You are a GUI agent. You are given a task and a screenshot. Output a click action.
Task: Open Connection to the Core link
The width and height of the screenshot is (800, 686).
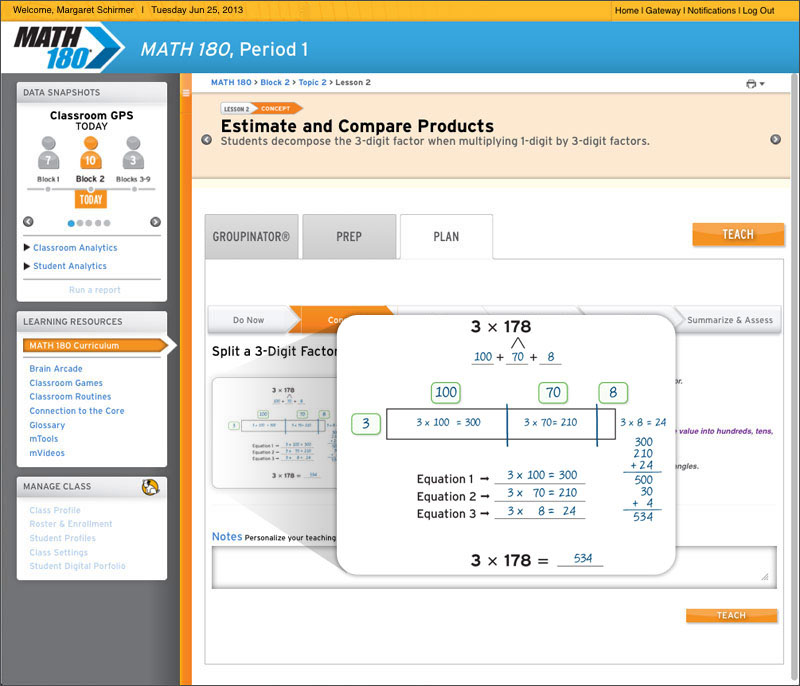tap(77, 411)
